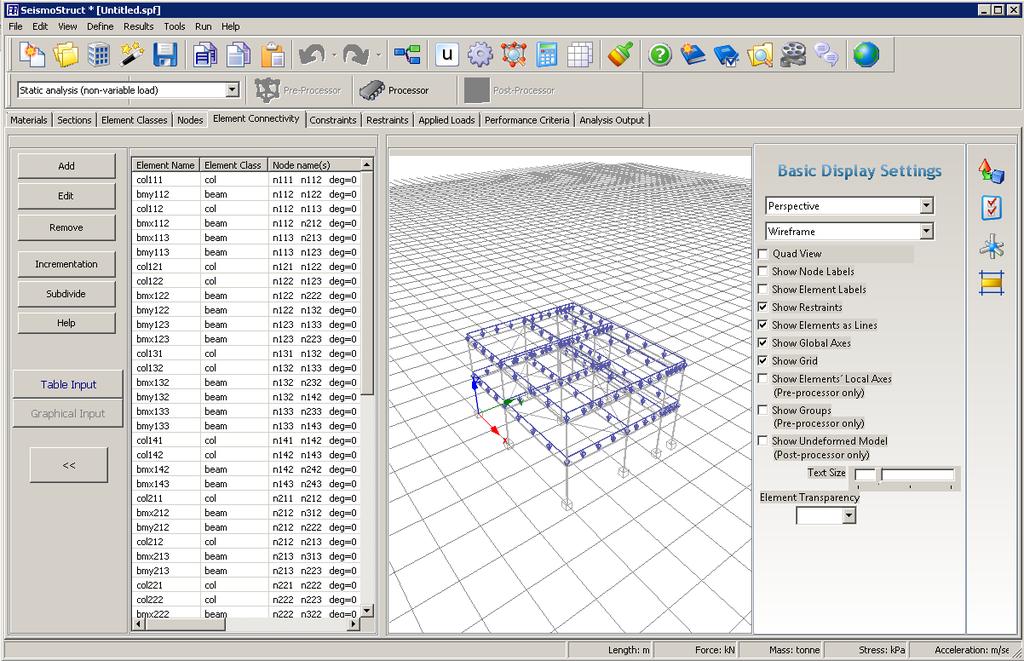Uncheck Show Restraints

click(x=762, y=307)
